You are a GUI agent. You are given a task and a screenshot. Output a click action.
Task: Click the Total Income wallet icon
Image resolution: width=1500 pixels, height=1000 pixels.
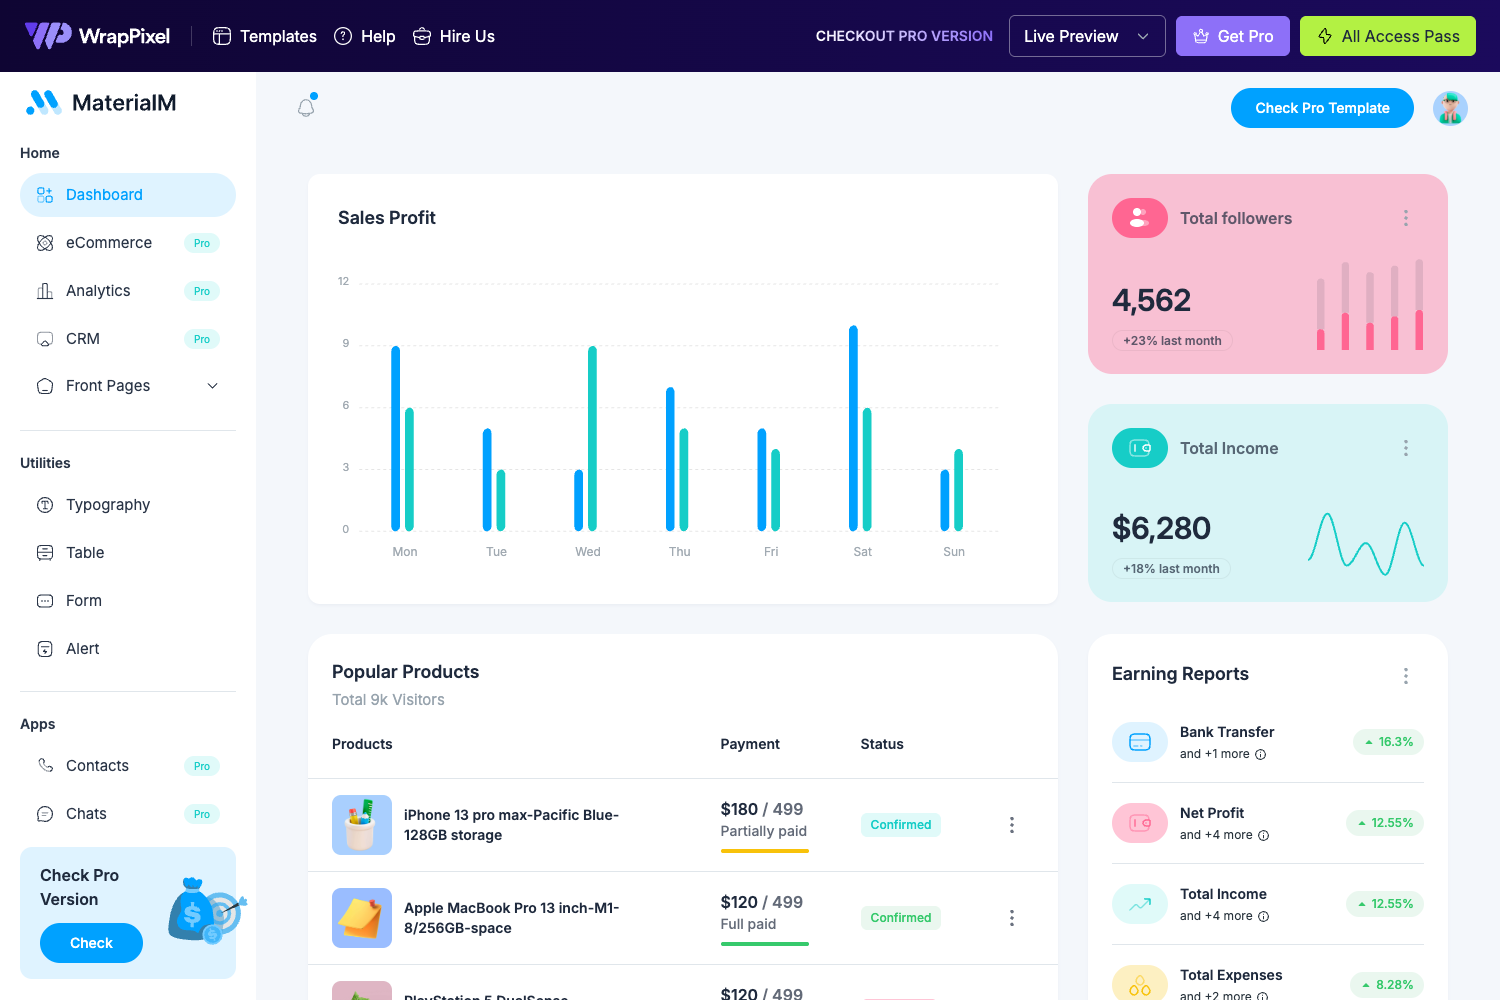1139,448
